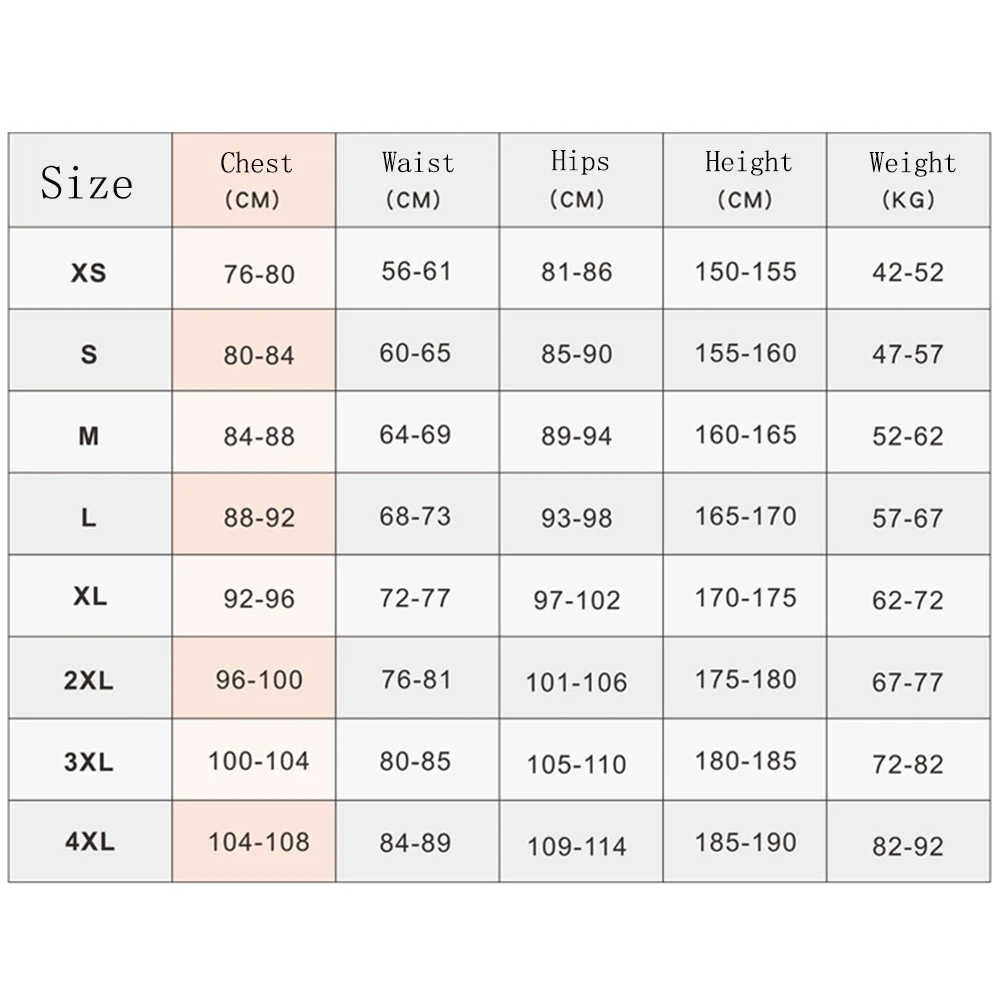Select the weight value 67-77

908,682
